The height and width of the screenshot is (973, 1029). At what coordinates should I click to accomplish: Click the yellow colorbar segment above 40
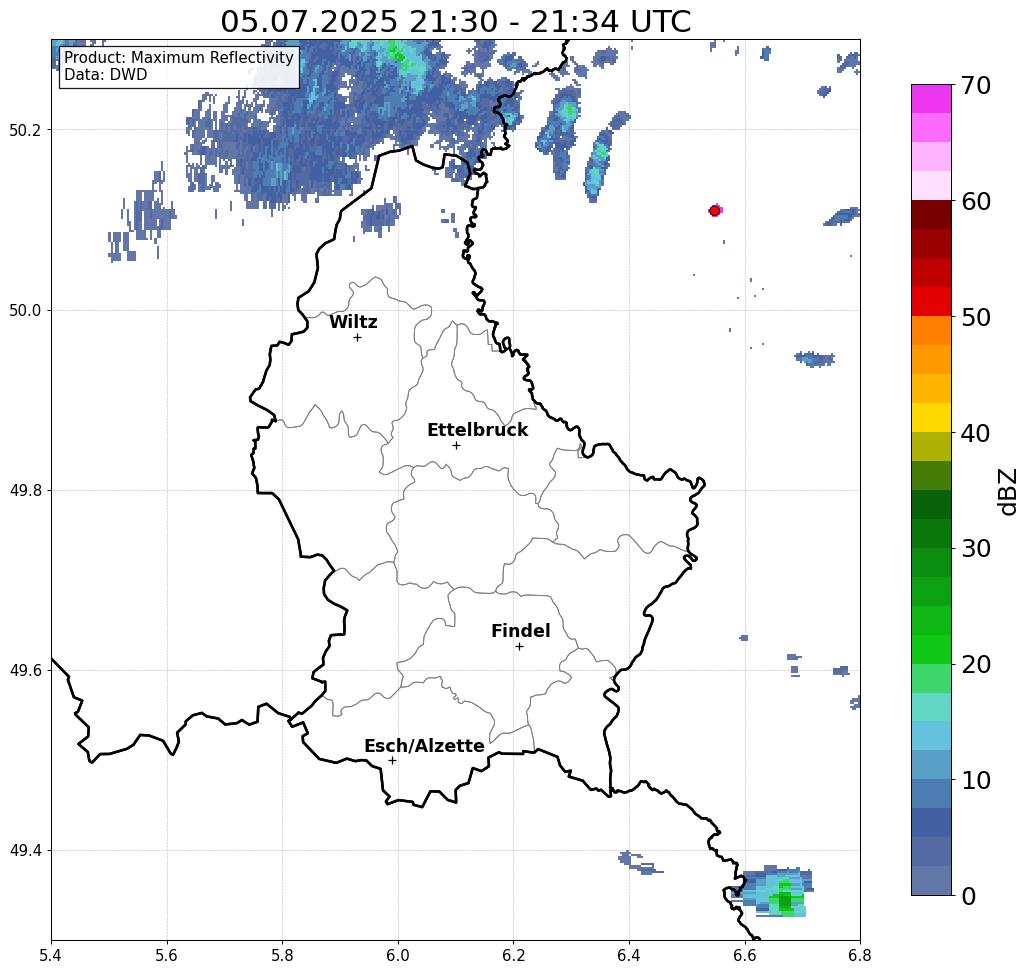pos(931,417)
